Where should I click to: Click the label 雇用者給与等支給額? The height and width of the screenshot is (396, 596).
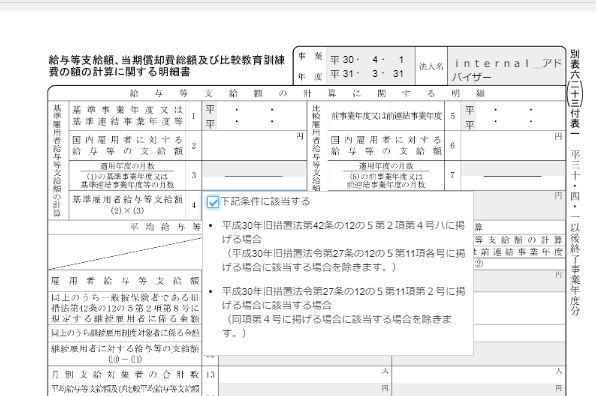coord(125,281)
